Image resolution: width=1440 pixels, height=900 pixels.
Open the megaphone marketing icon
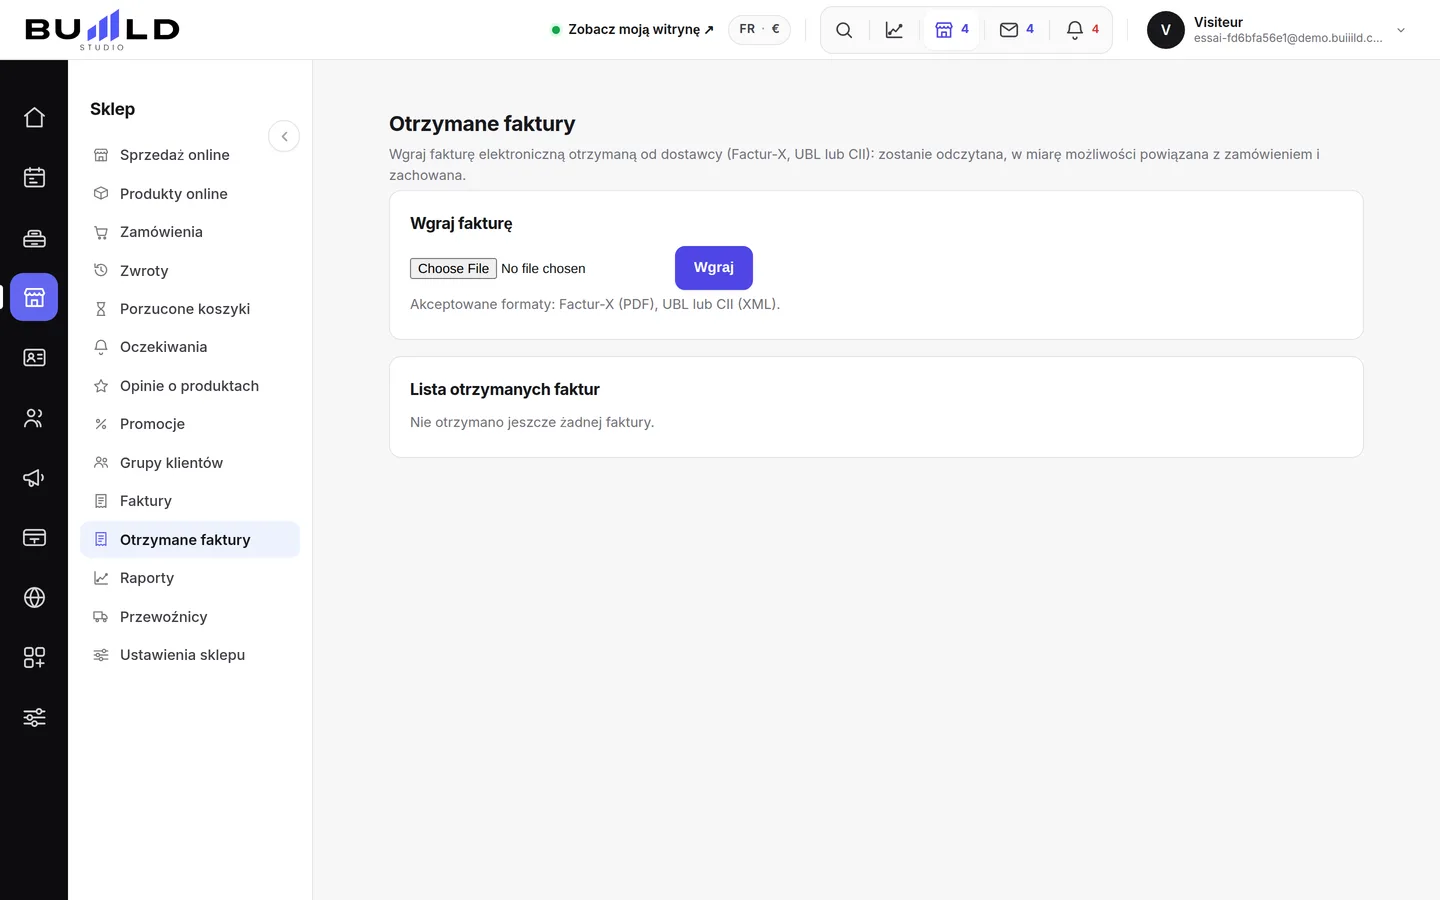click(x=34, y=477)
